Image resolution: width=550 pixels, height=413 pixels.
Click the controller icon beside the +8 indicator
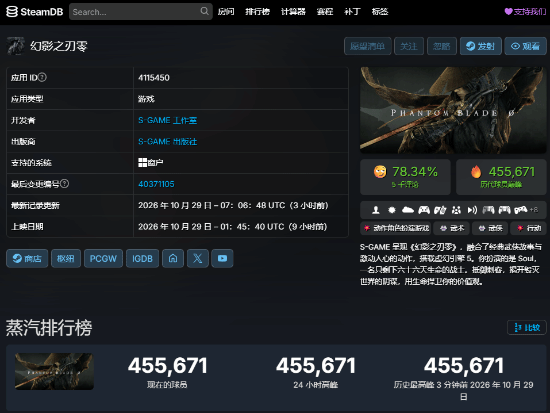[x=521, y=210]
